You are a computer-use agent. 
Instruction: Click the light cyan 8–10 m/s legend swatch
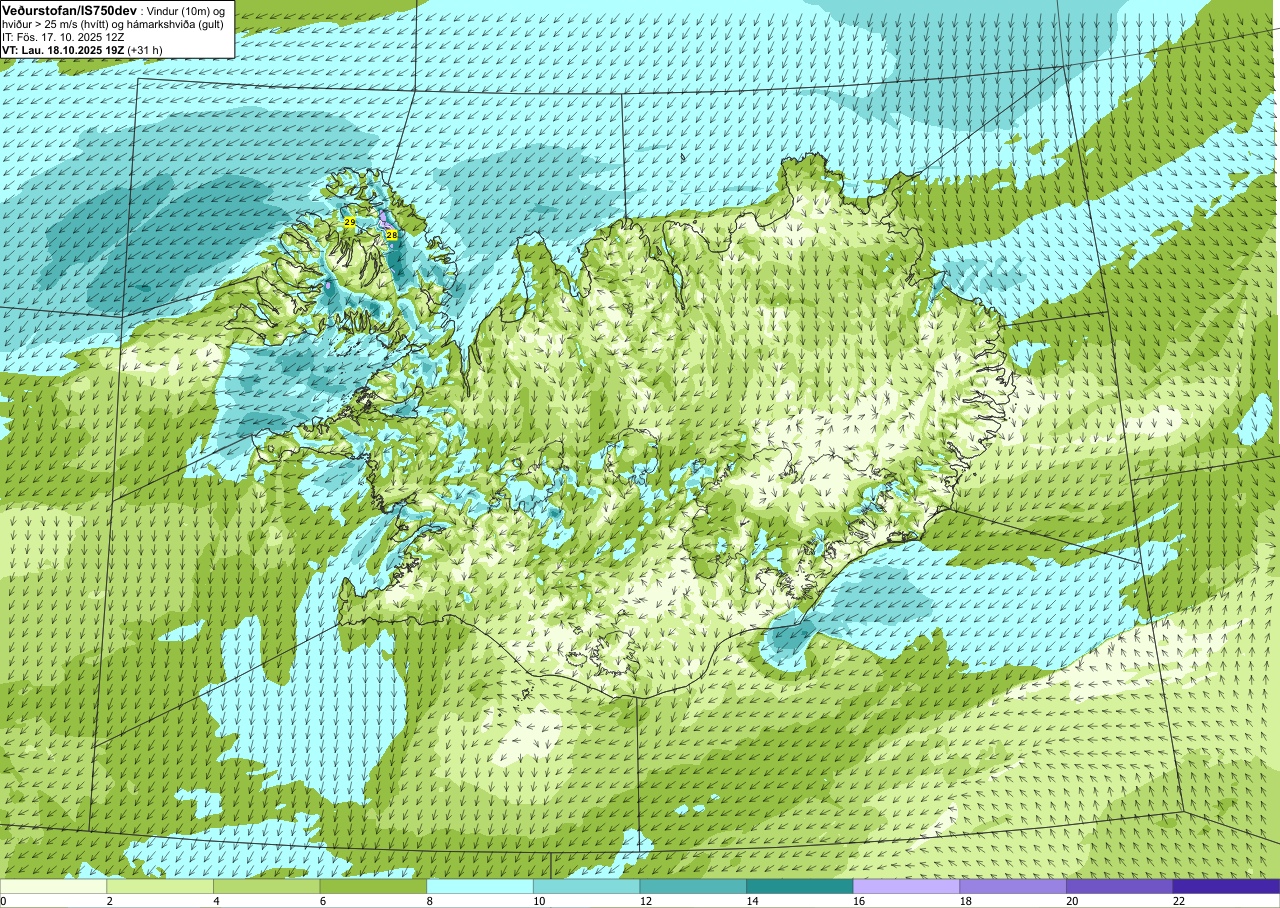tap(480, 886)
